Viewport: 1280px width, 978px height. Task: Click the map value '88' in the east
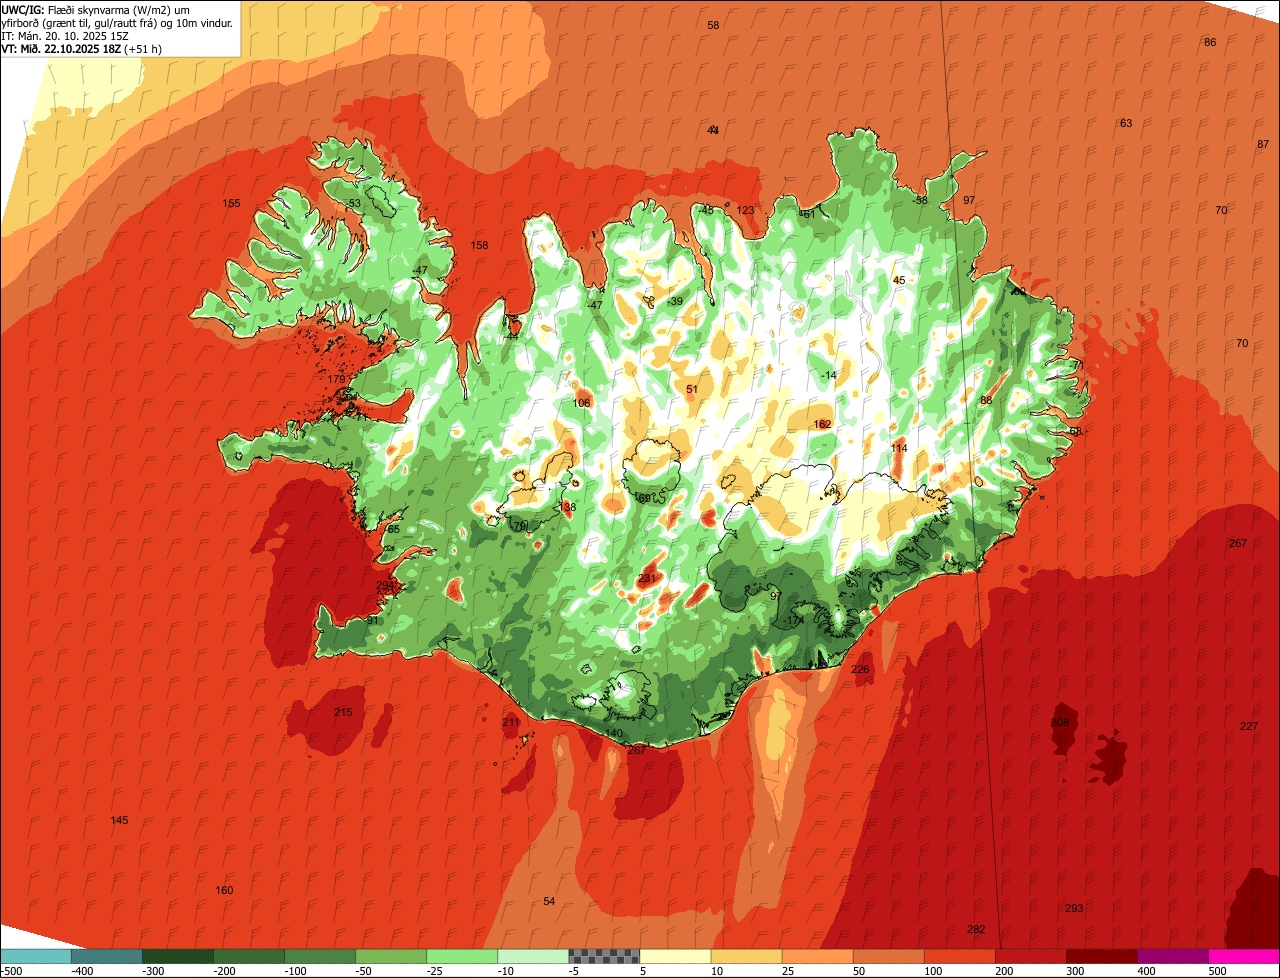pos(986,400)
